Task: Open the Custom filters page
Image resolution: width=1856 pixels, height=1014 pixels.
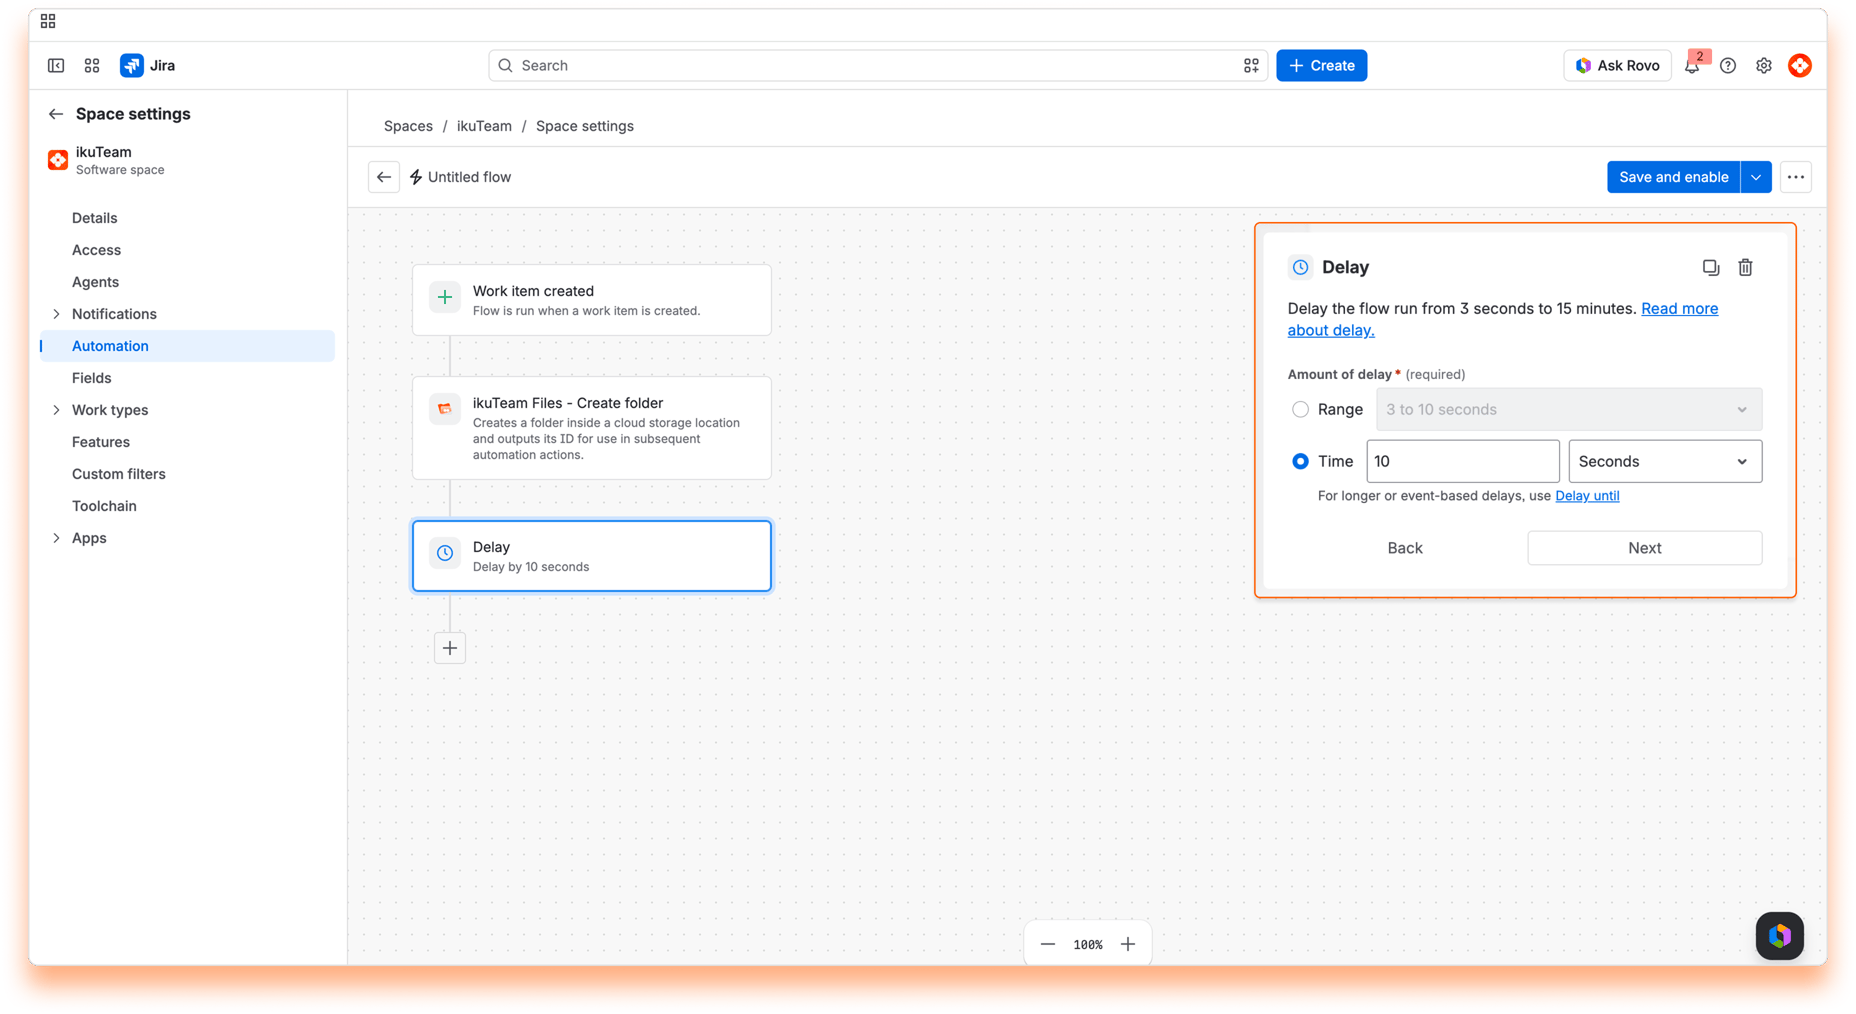Action: coord(187,474)
